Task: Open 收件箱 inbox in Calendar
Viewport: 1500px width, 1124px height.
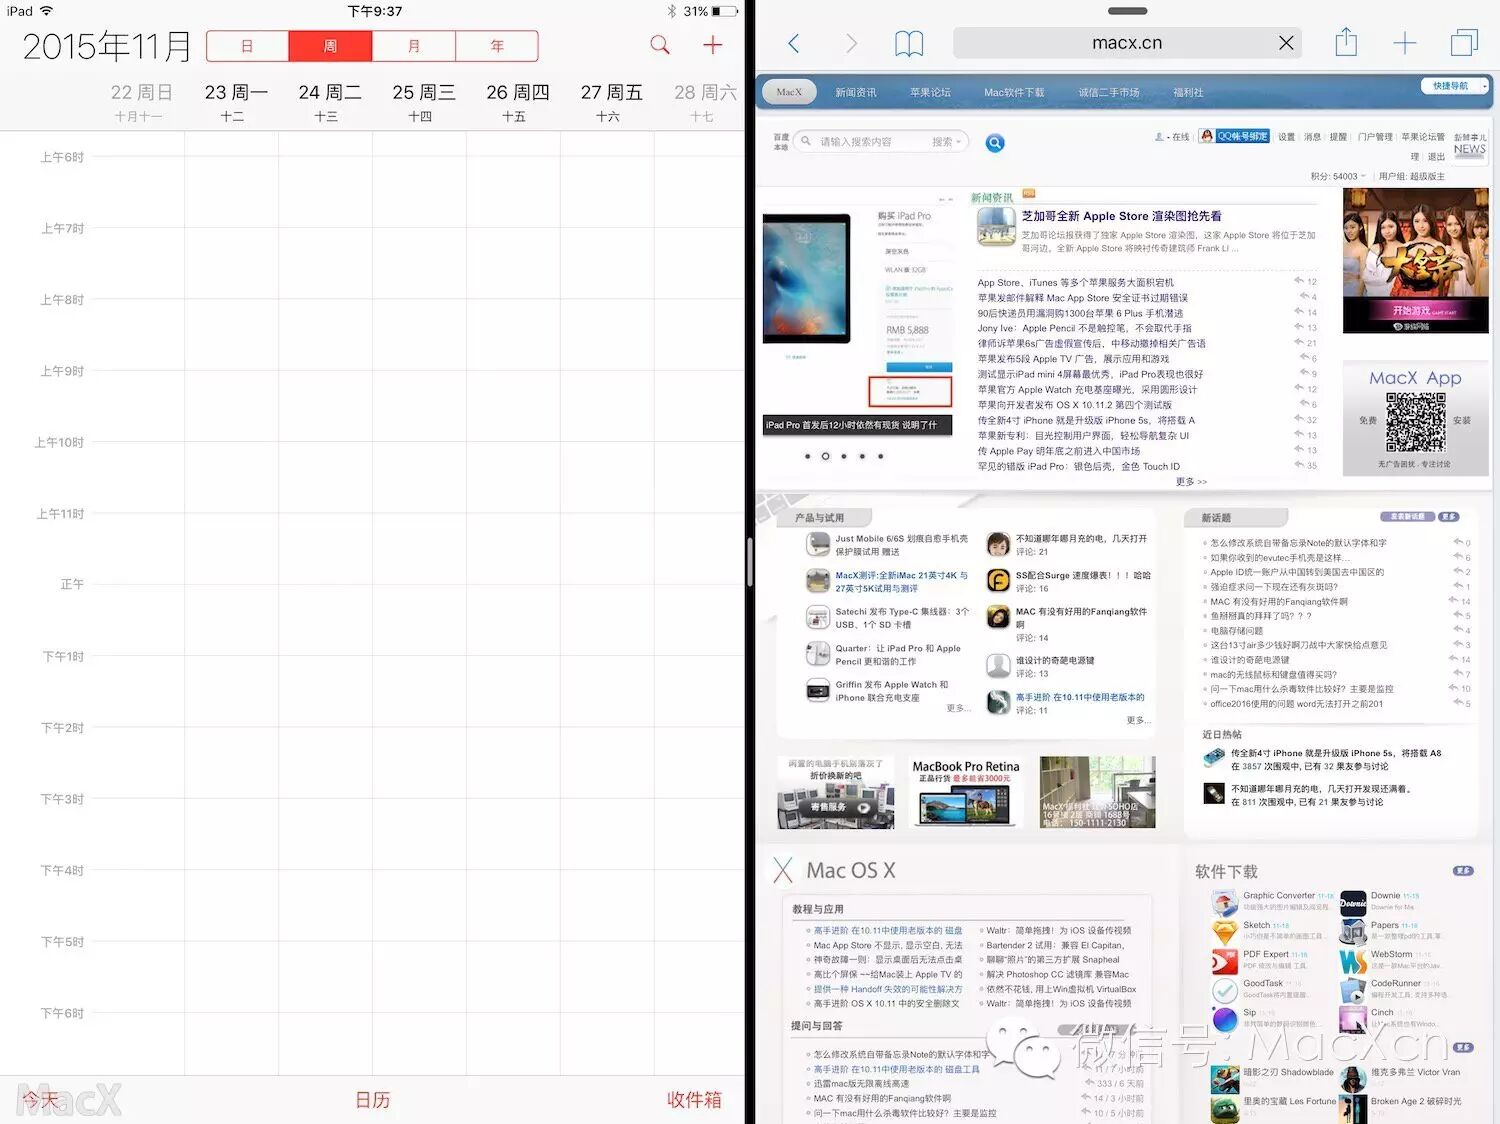Action: point(694,1100)
